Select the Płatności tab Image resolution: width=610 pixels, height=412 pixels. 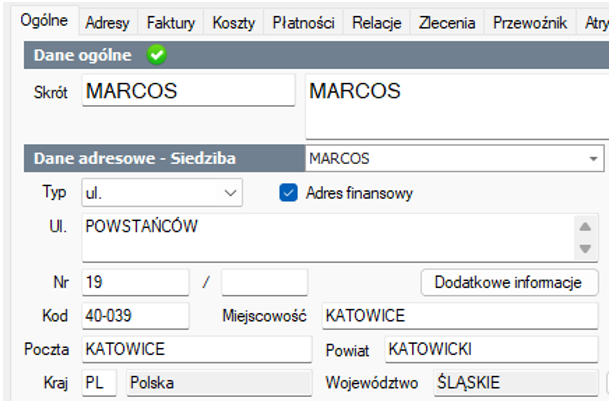(x=304, y=22)
